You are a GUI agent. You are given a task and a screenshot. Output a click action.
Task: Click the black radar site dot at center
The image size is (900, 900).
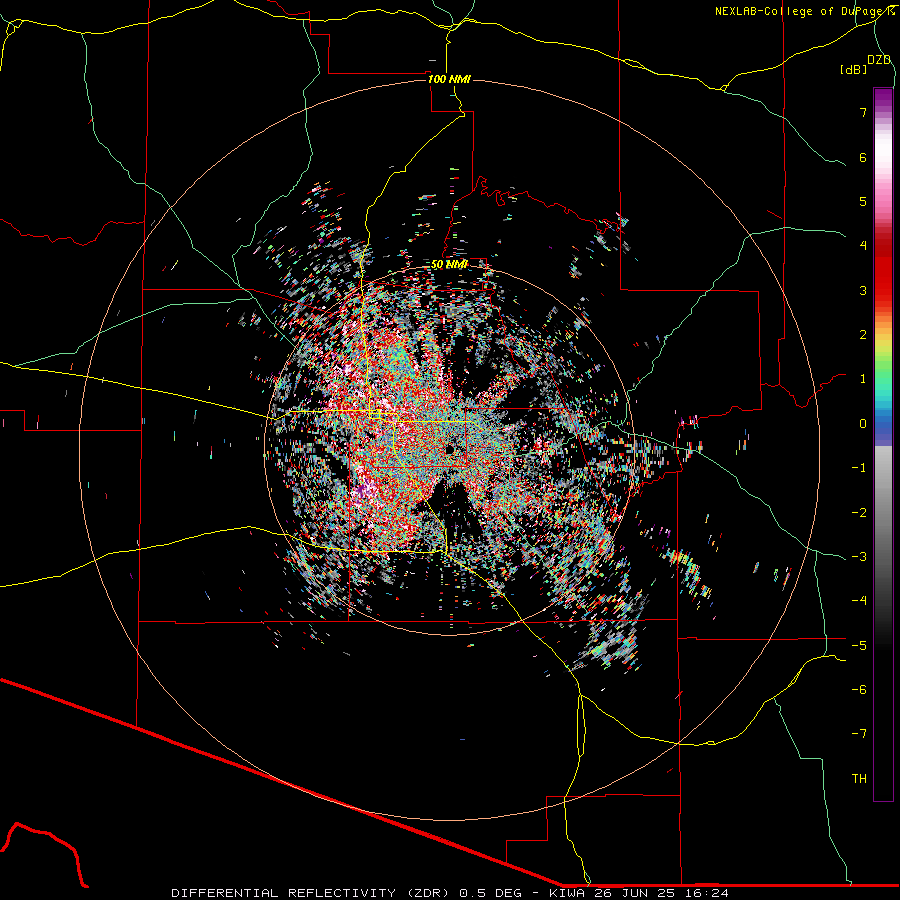click(449, 449)
